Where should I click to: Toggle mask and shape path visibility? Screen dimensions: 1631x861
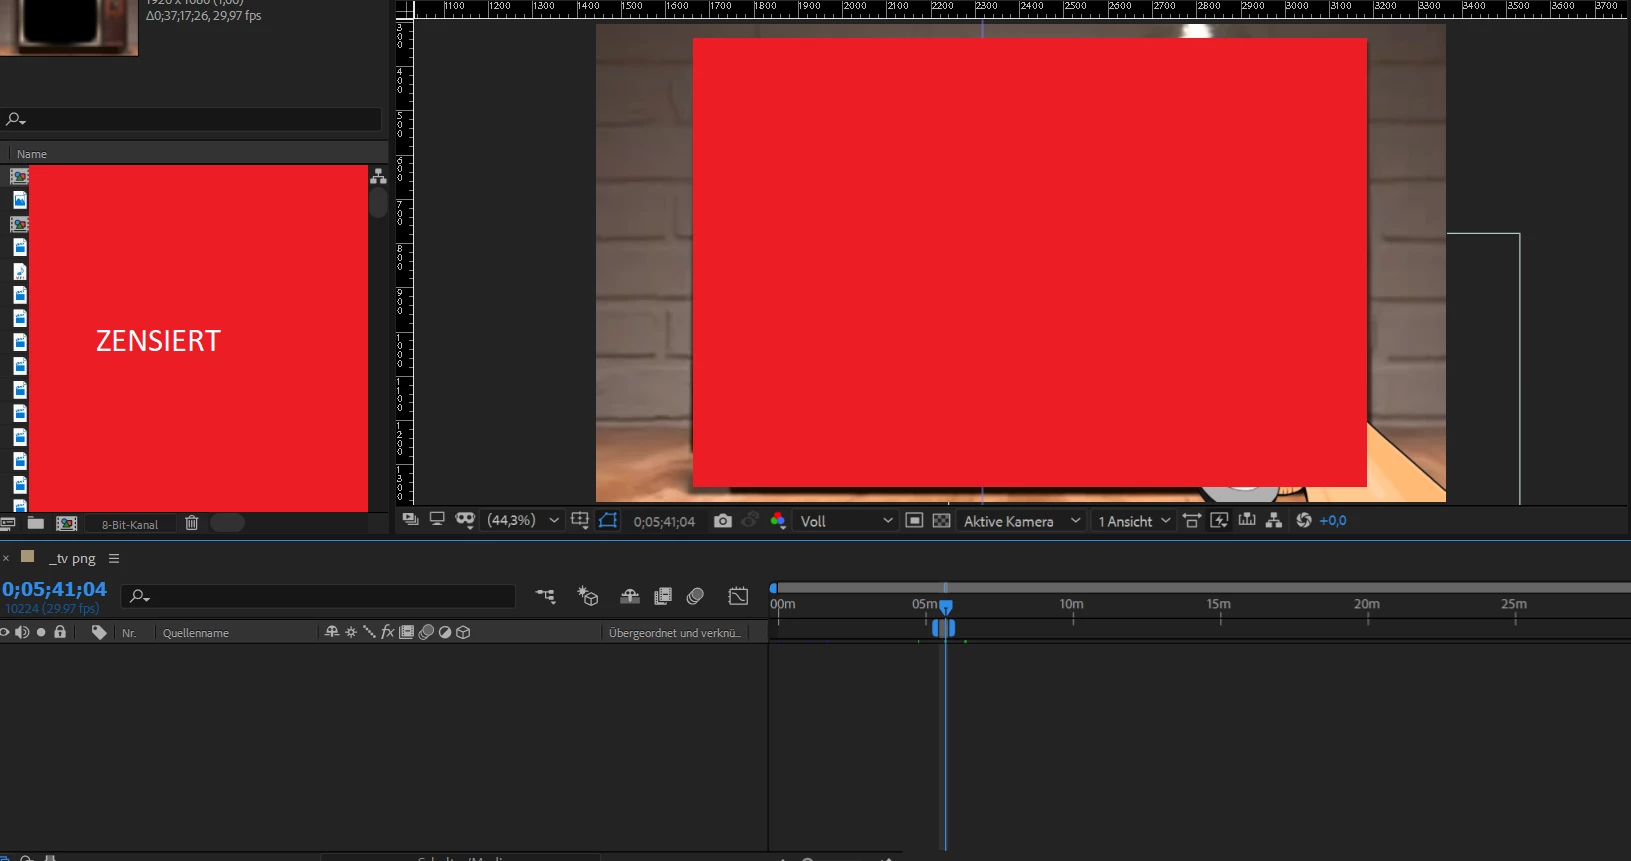coord(608,520)
